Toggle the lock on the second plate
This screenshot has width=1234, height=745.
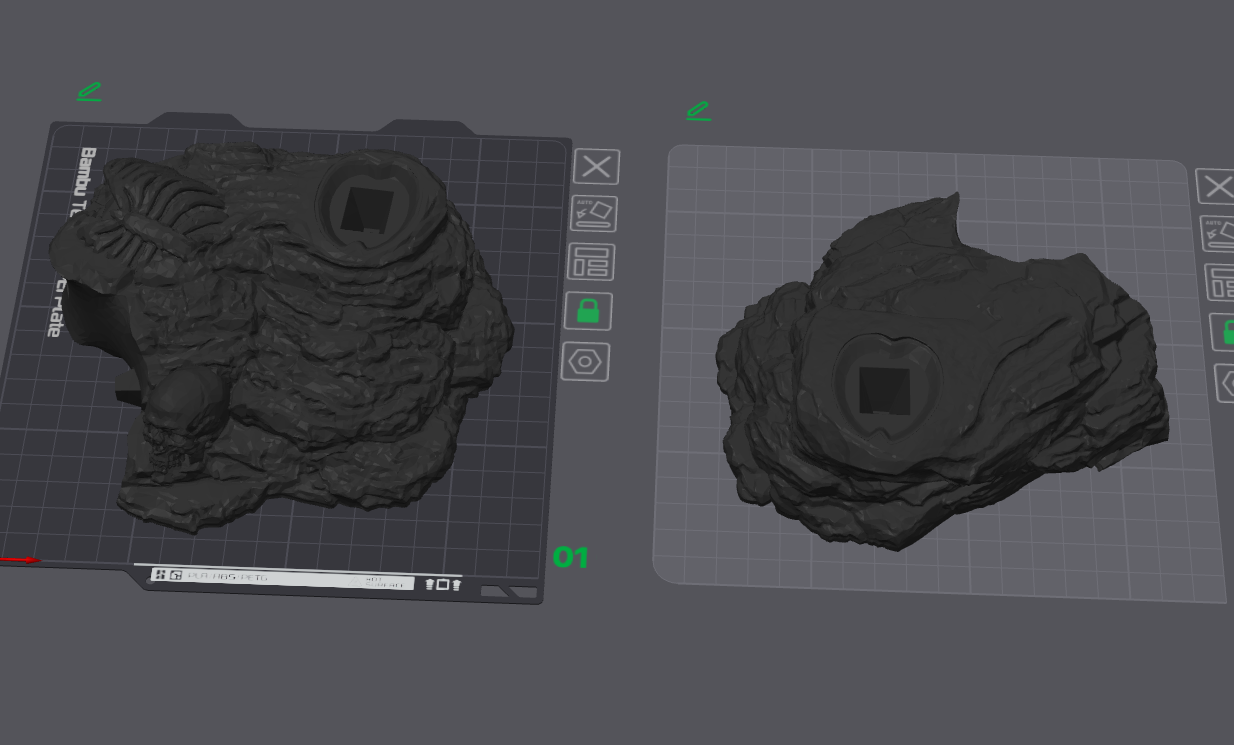(1223, 332)
